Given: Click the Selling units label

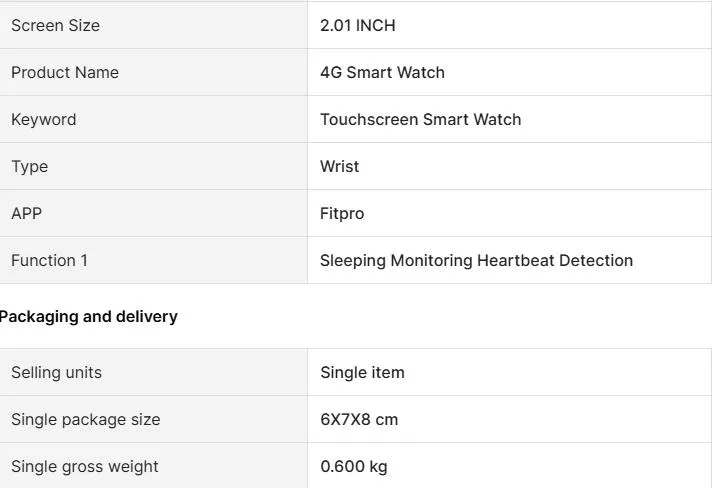Looking at the screenshot, I should click(56, 372).
